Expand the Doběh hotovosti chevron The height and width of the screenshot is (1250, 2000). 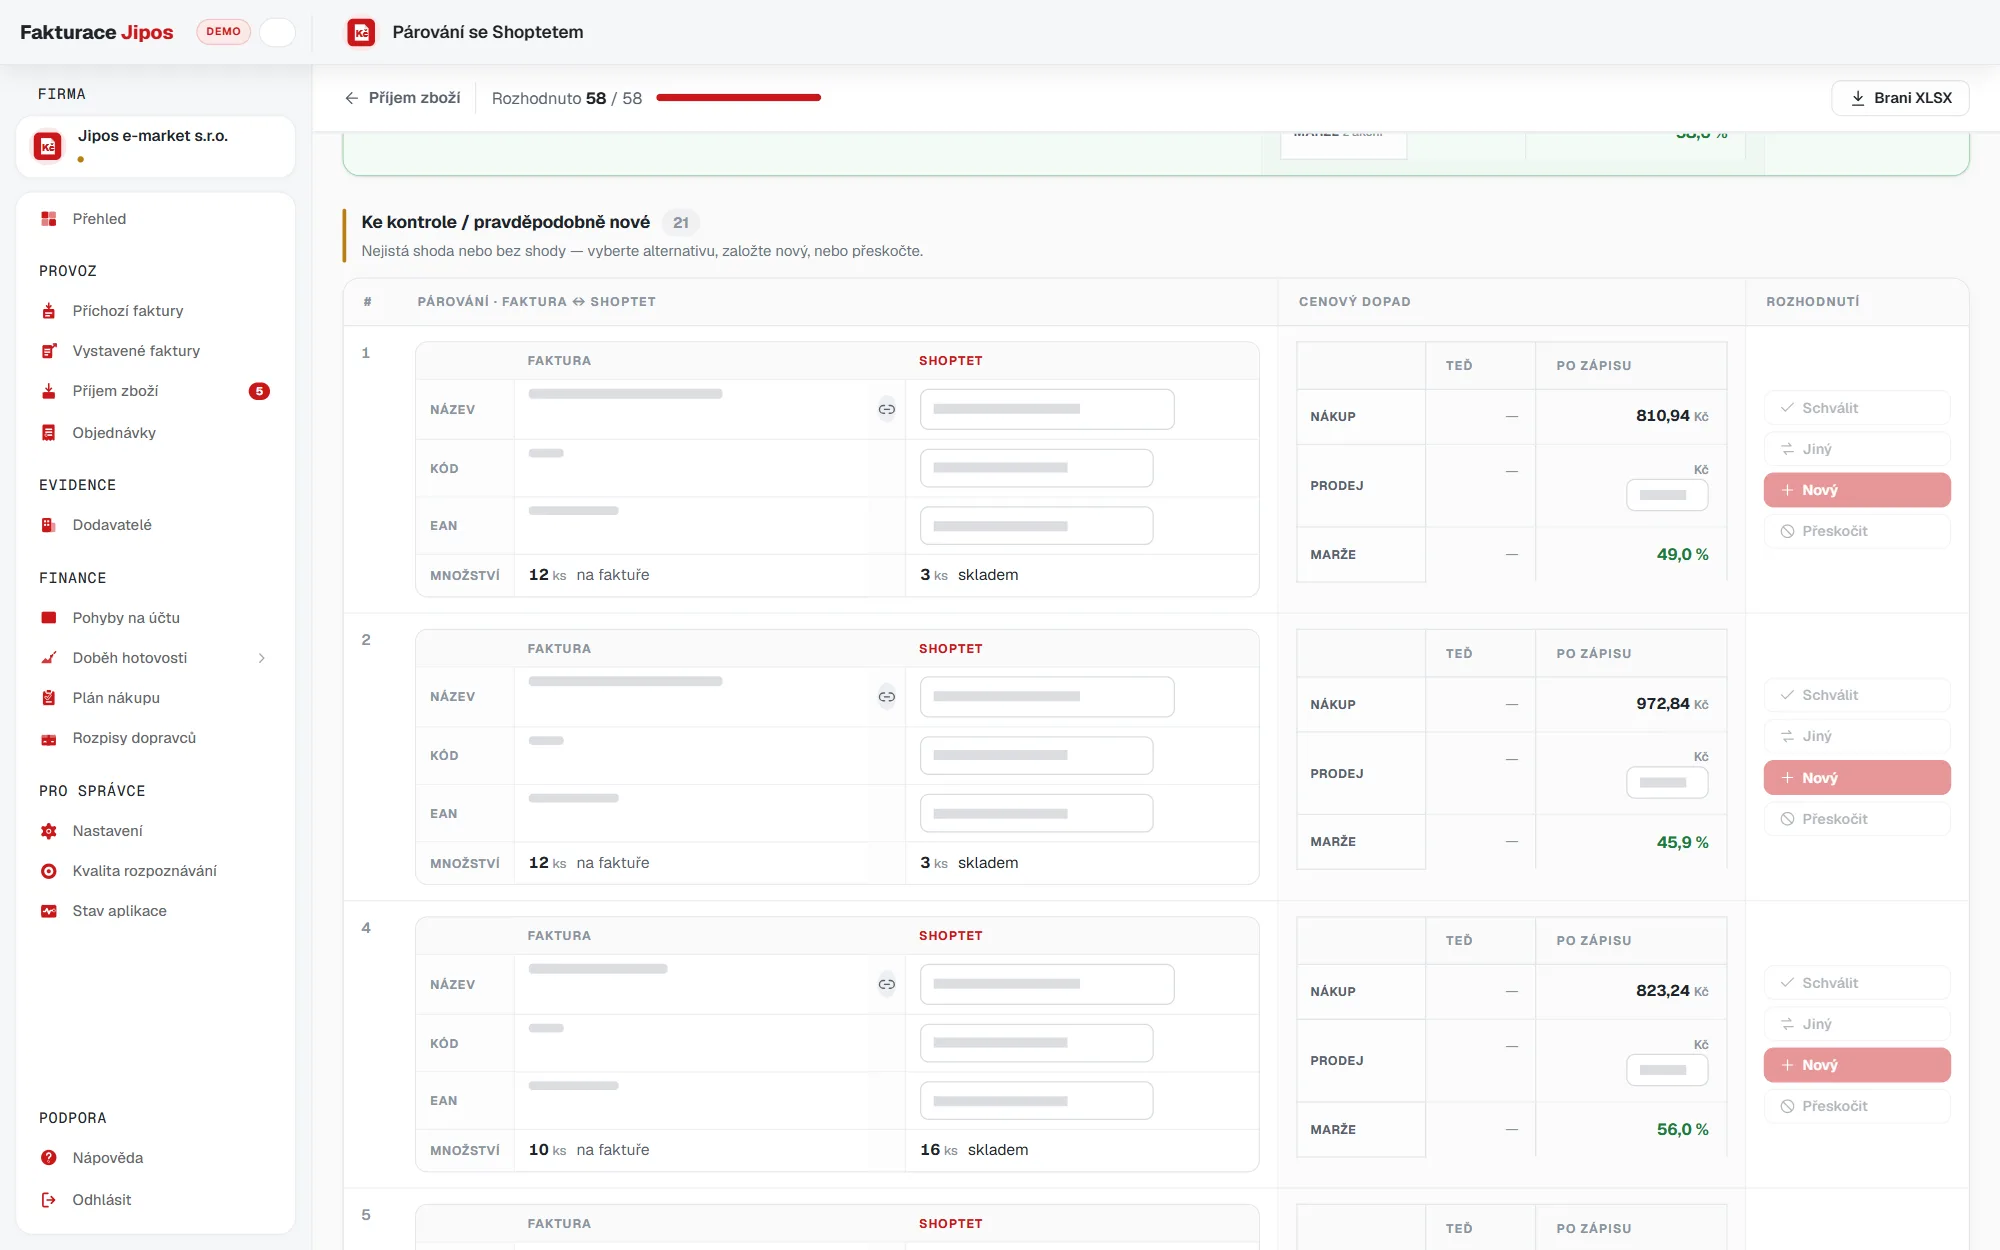coord(262,658)
